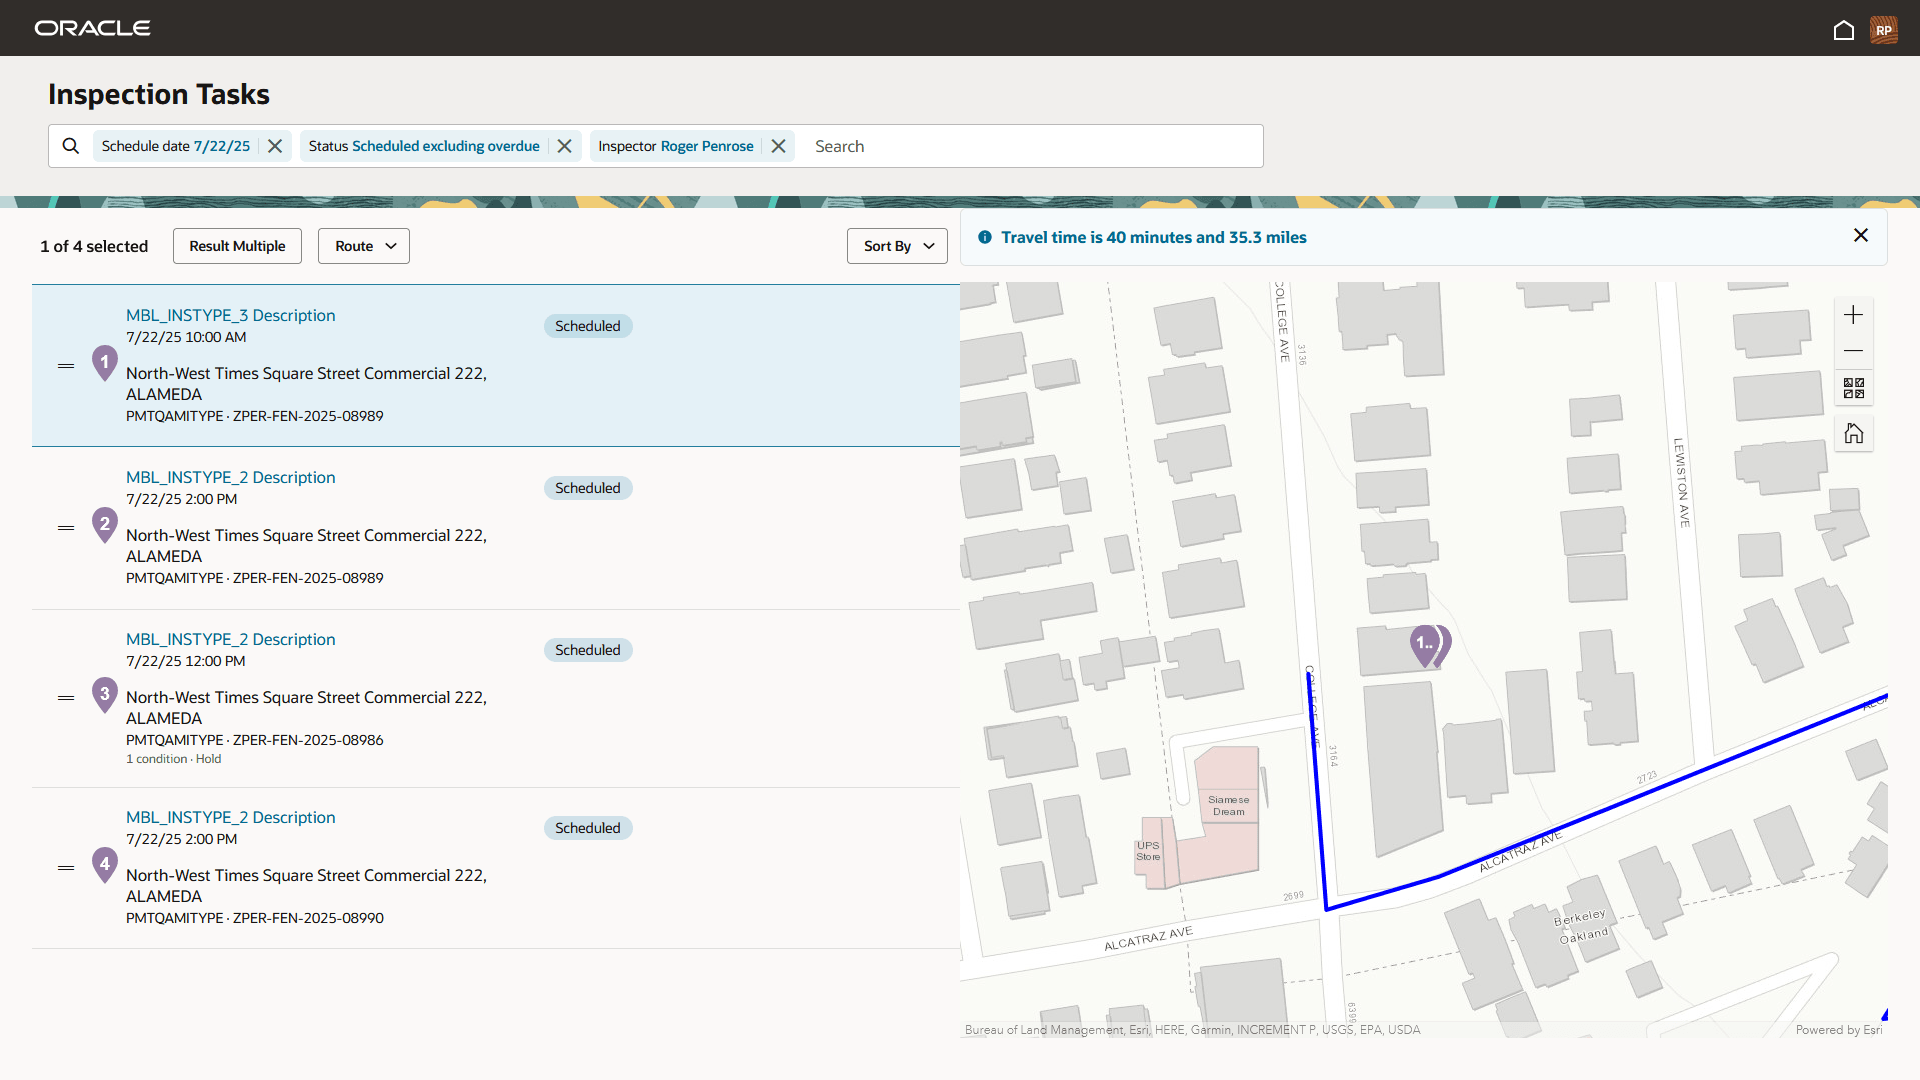The image size is (1920, 1080).
Task: Grab drag handle of task 2
Action: click(x=66, y=527)
